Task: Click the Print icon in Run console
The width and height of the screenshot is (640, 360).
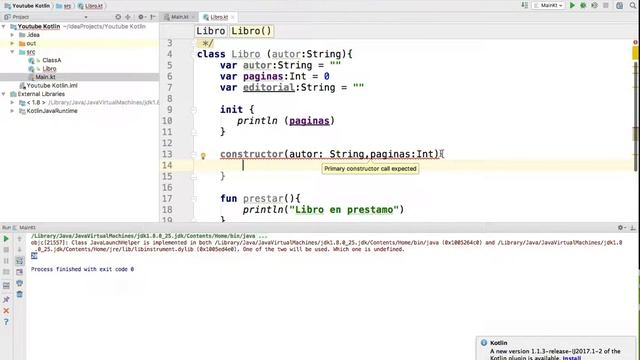Action: (x=20, y=283)
